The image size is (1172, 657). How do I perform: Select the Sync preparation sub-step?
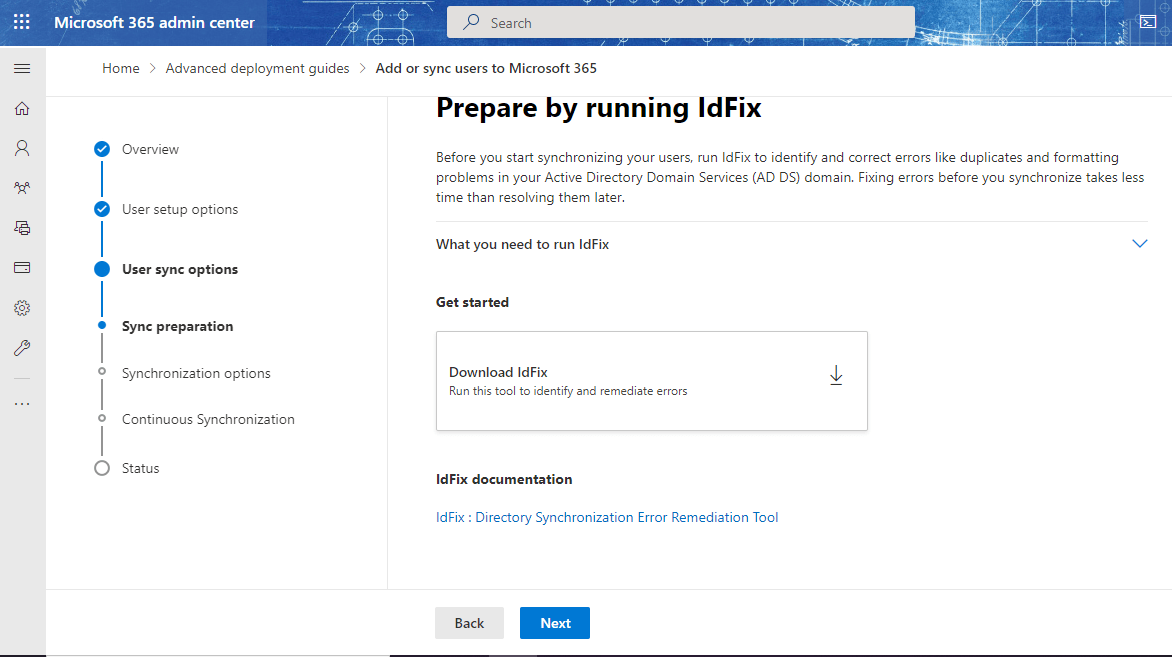[178, 326]
